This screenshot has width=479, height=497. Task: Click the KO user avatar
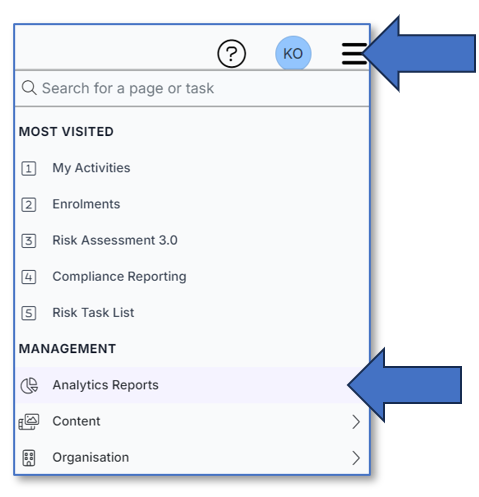coord(293,53)
